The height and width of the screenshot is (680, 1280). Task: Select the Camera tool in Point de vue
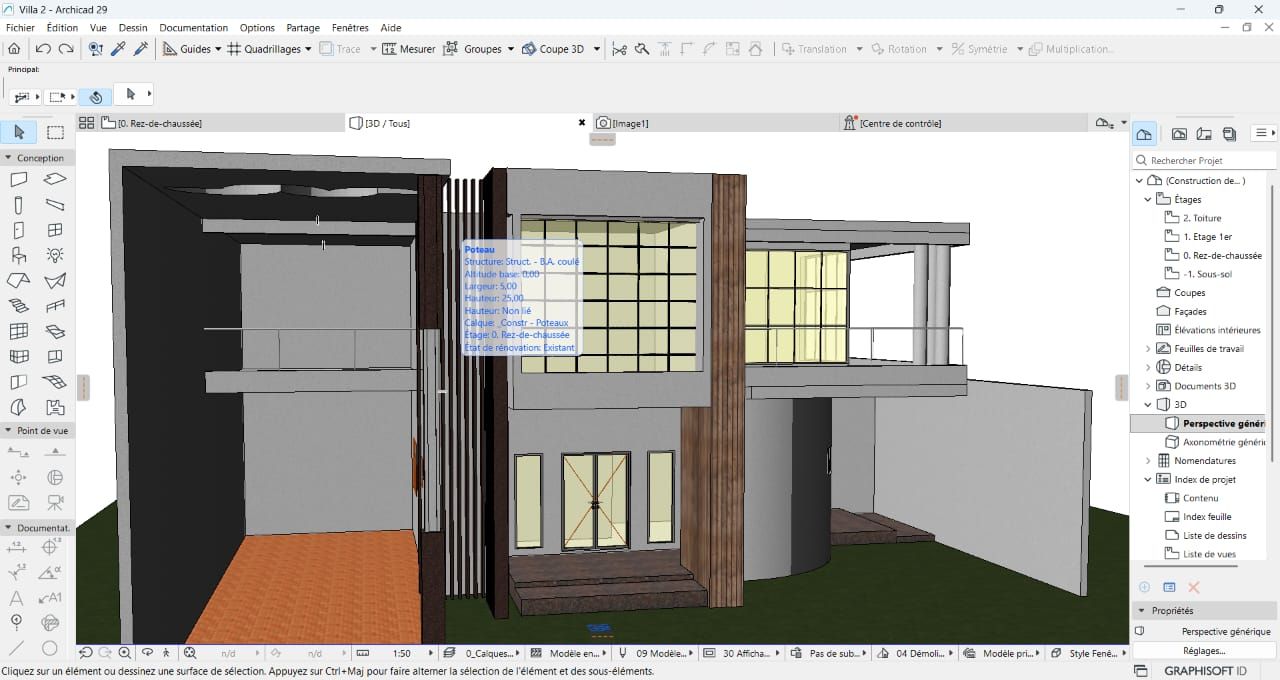click(56, 502)
